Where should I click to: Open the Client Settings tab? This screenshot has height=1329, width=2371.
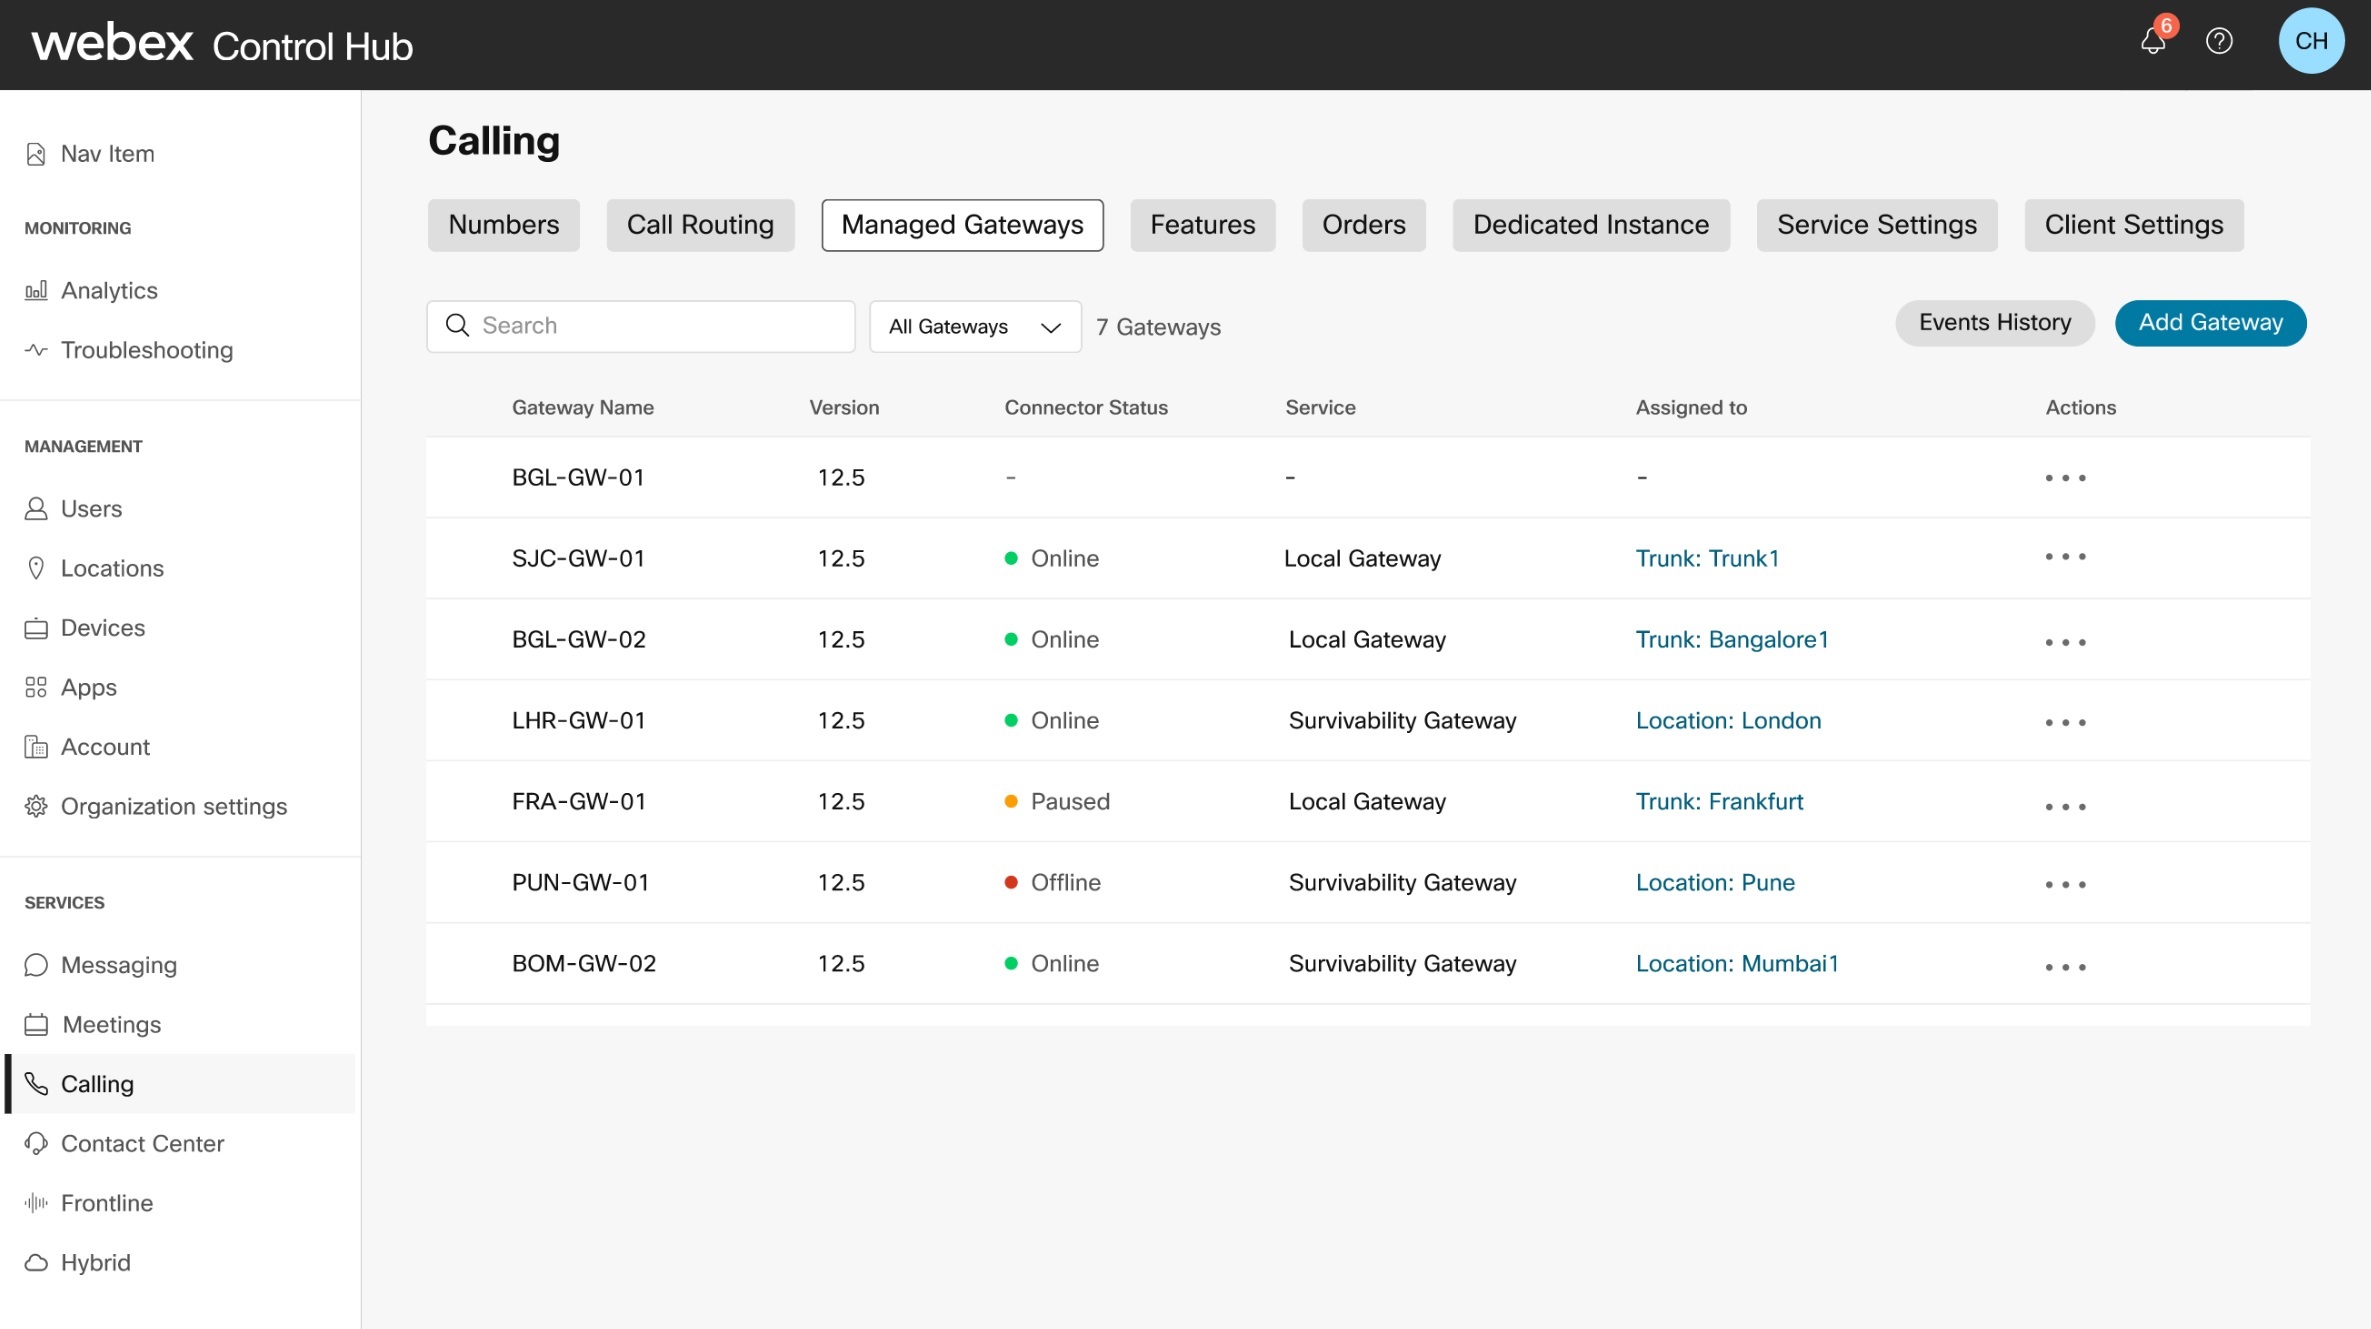click(2133, 225)
